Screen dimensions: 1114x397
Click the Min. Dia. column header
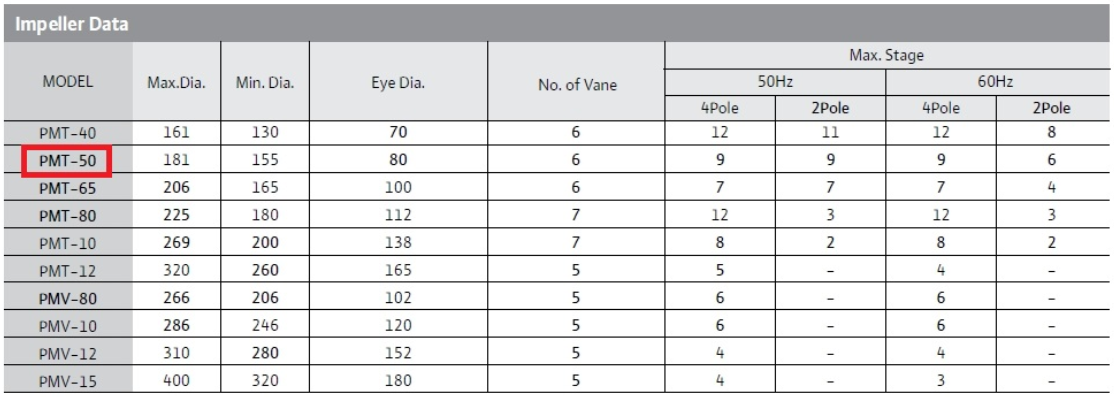click(265, 82)
